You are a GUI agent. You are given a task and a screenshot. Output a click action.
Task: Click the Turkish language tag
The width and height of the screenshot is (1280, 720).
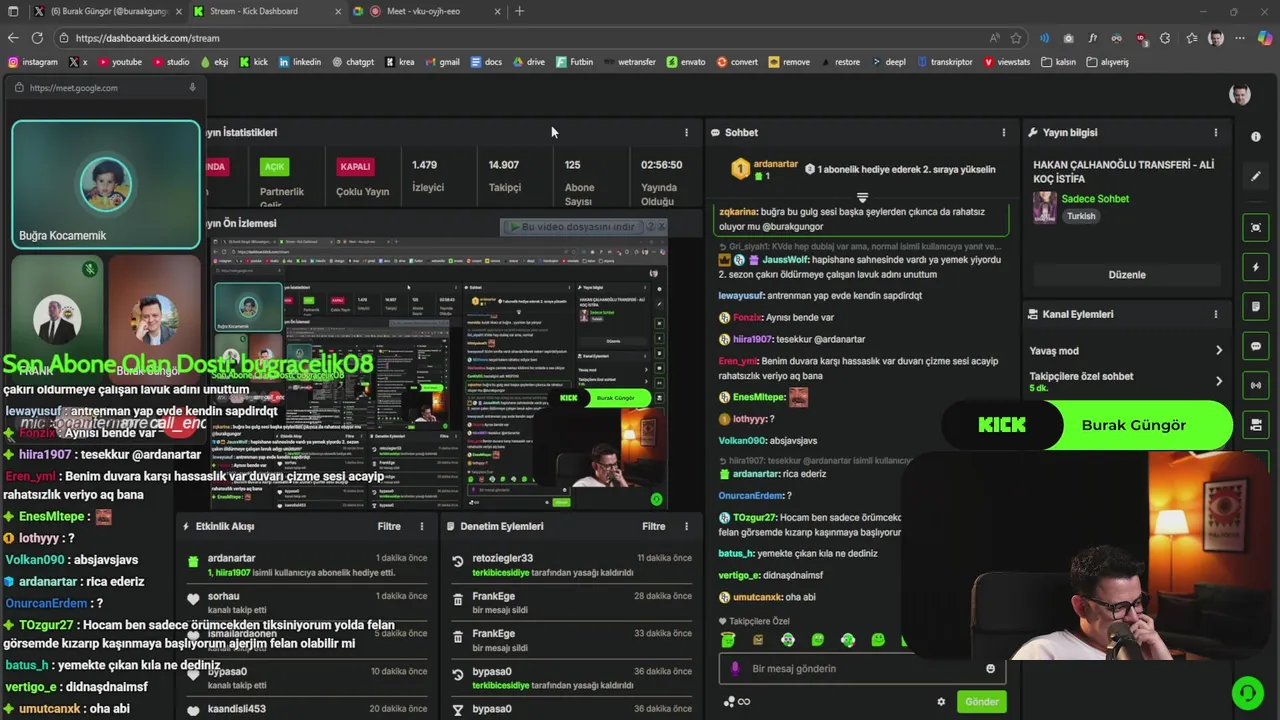coord(1081,216)
